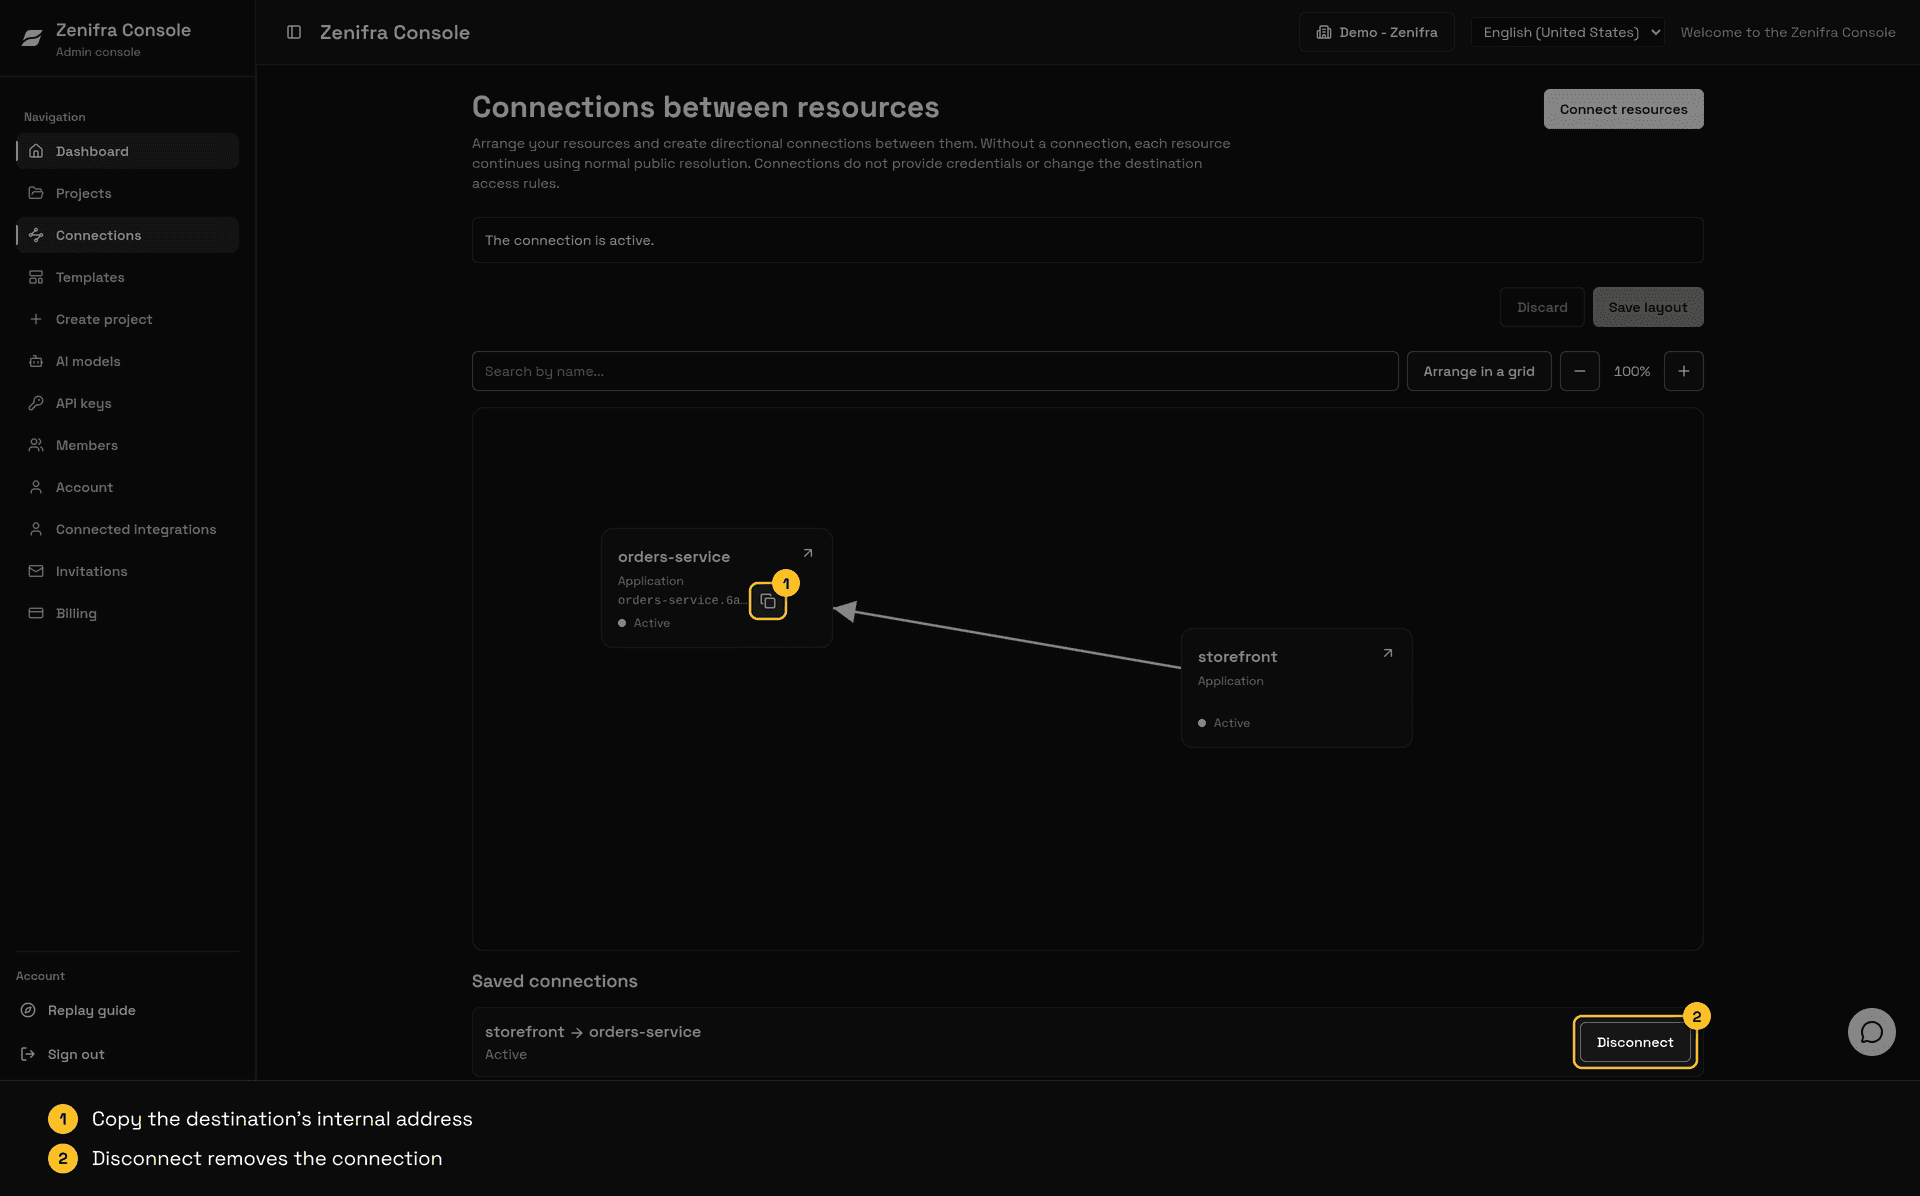This screenshot has width=1920, height=1196.
Task: Select the orders-service resource card
Action: [716, 588]
